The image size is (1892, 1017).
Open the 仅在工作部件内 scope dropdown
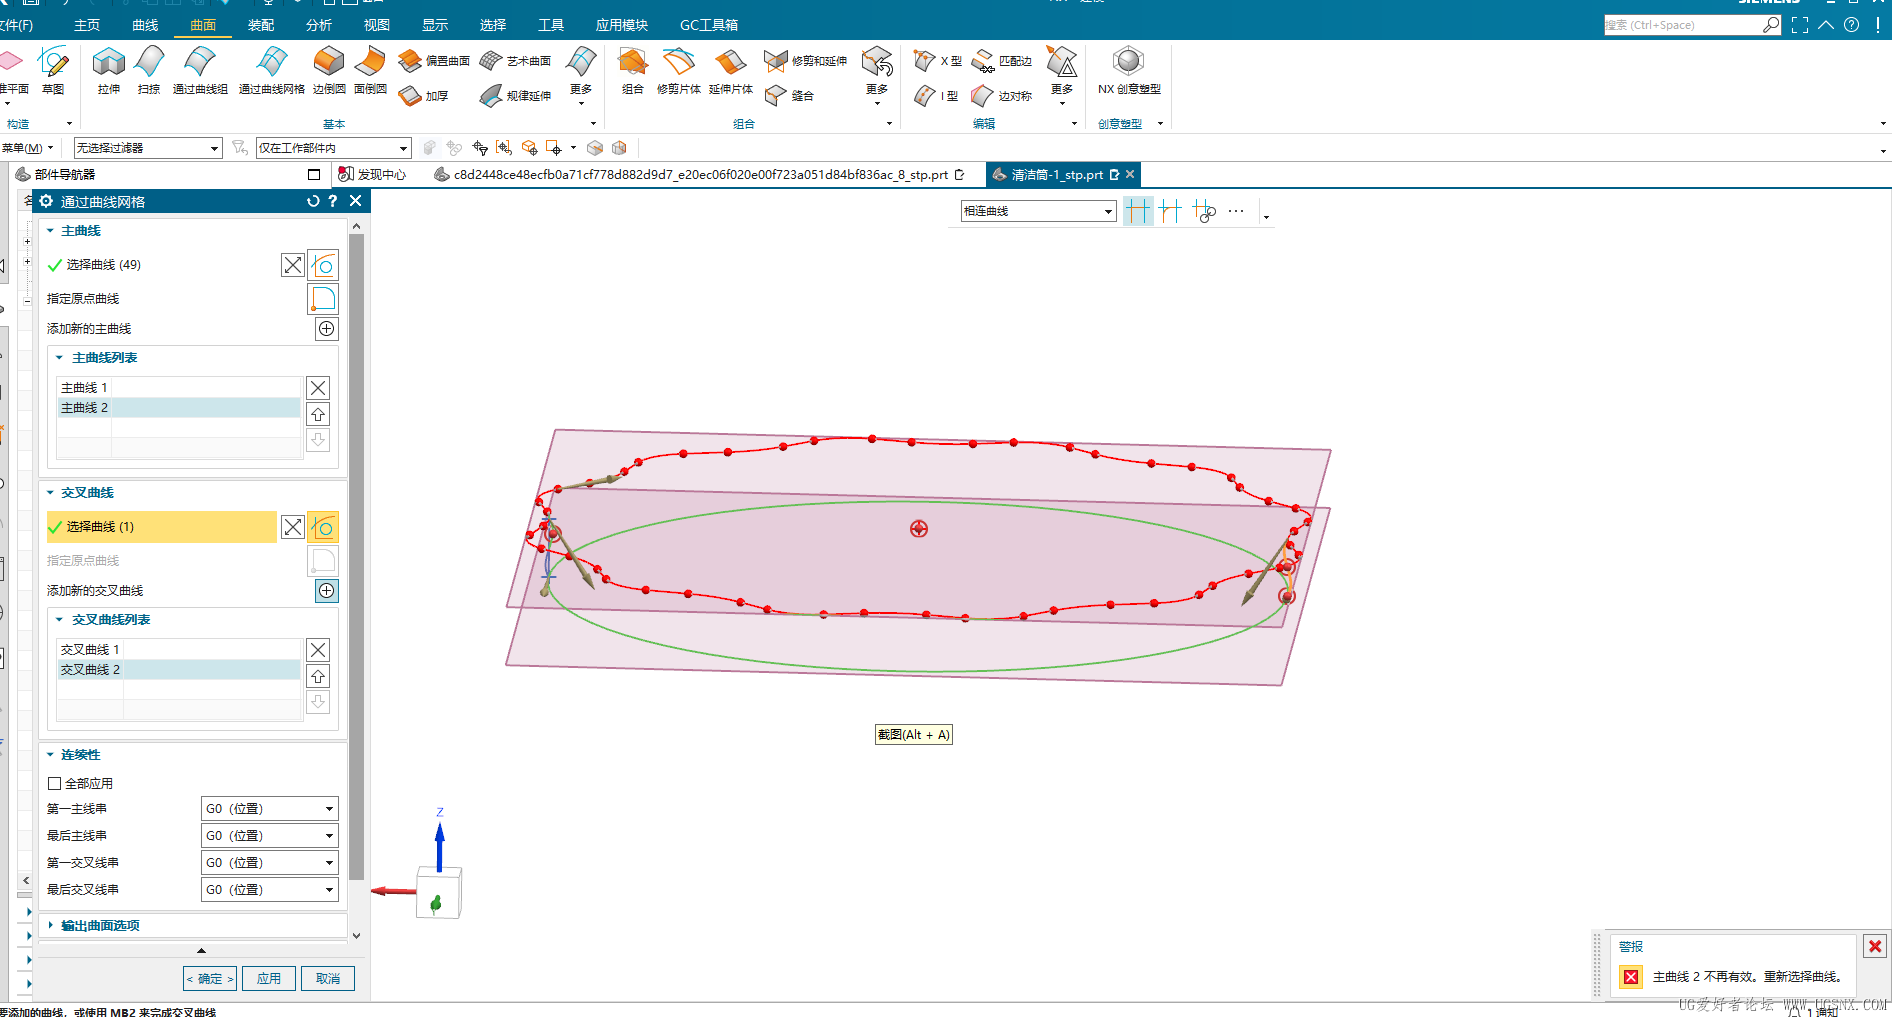(334, 148)
